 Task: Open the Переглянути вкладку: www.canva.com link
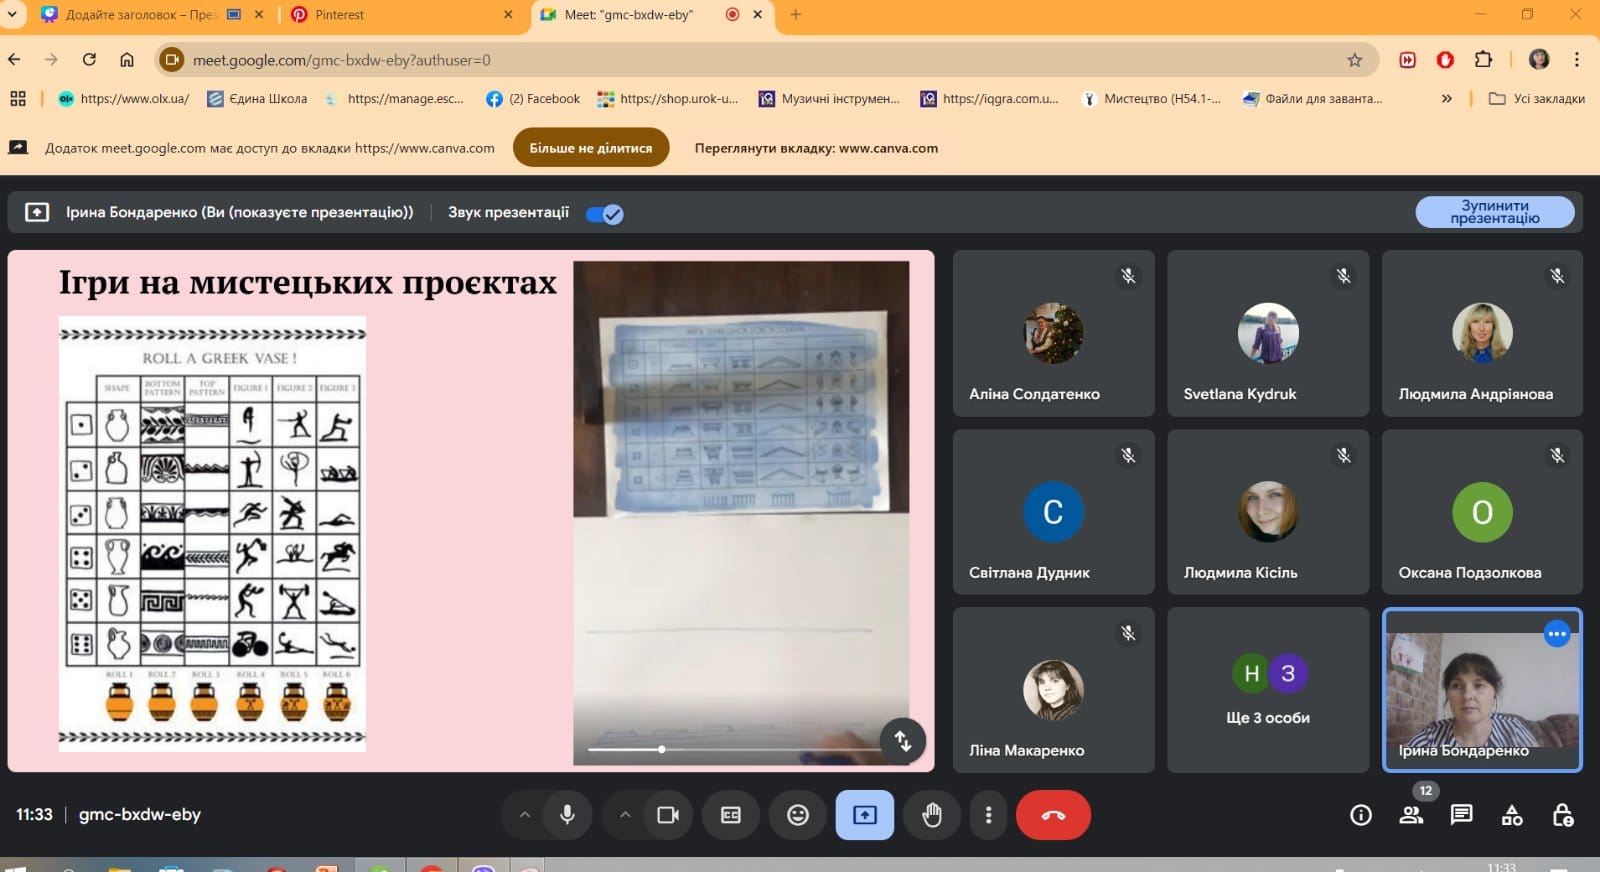[816, 148]
